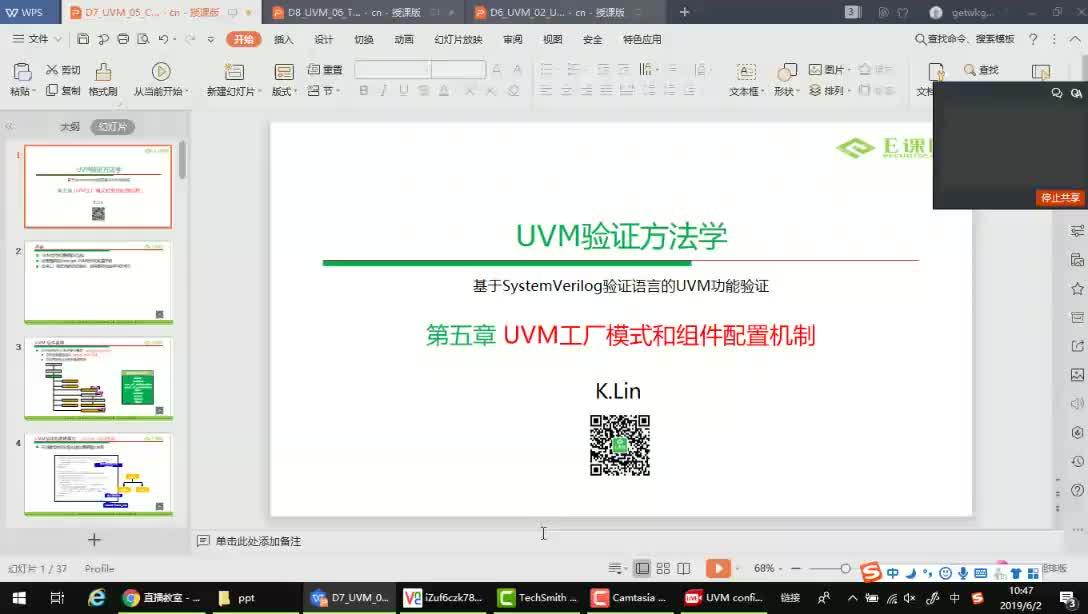Click the microphone icon on Sogou toolbar

coord(963,573)
